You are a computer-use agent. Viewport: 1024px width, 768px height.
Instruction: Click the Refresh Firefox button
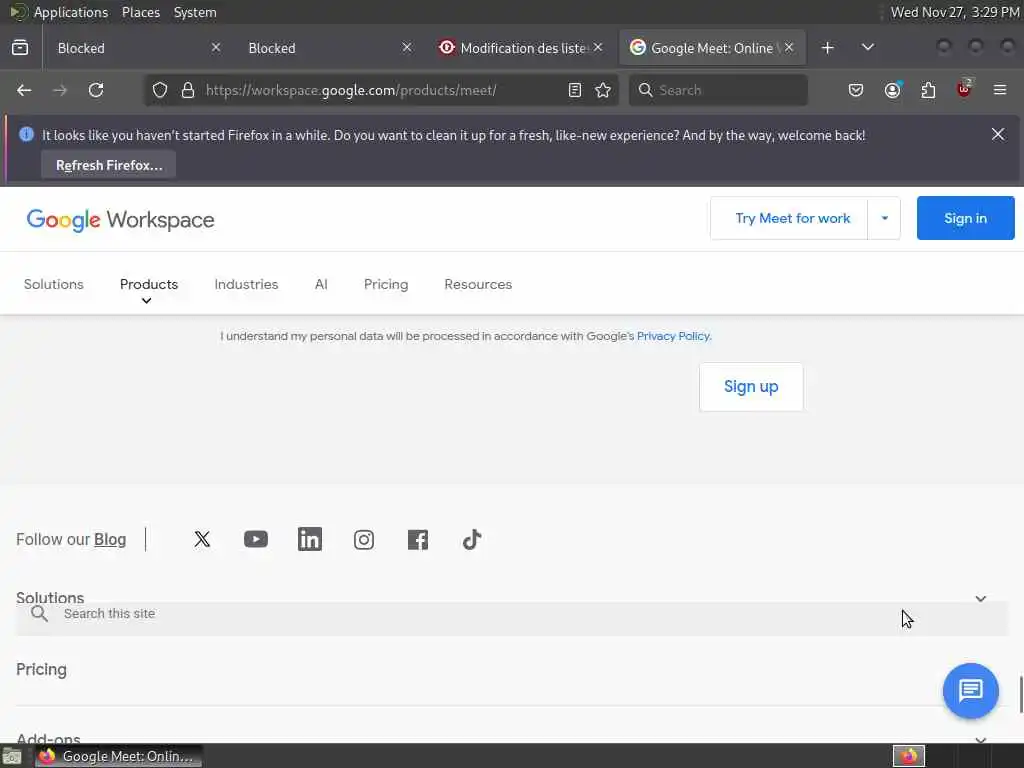point(108,165)
